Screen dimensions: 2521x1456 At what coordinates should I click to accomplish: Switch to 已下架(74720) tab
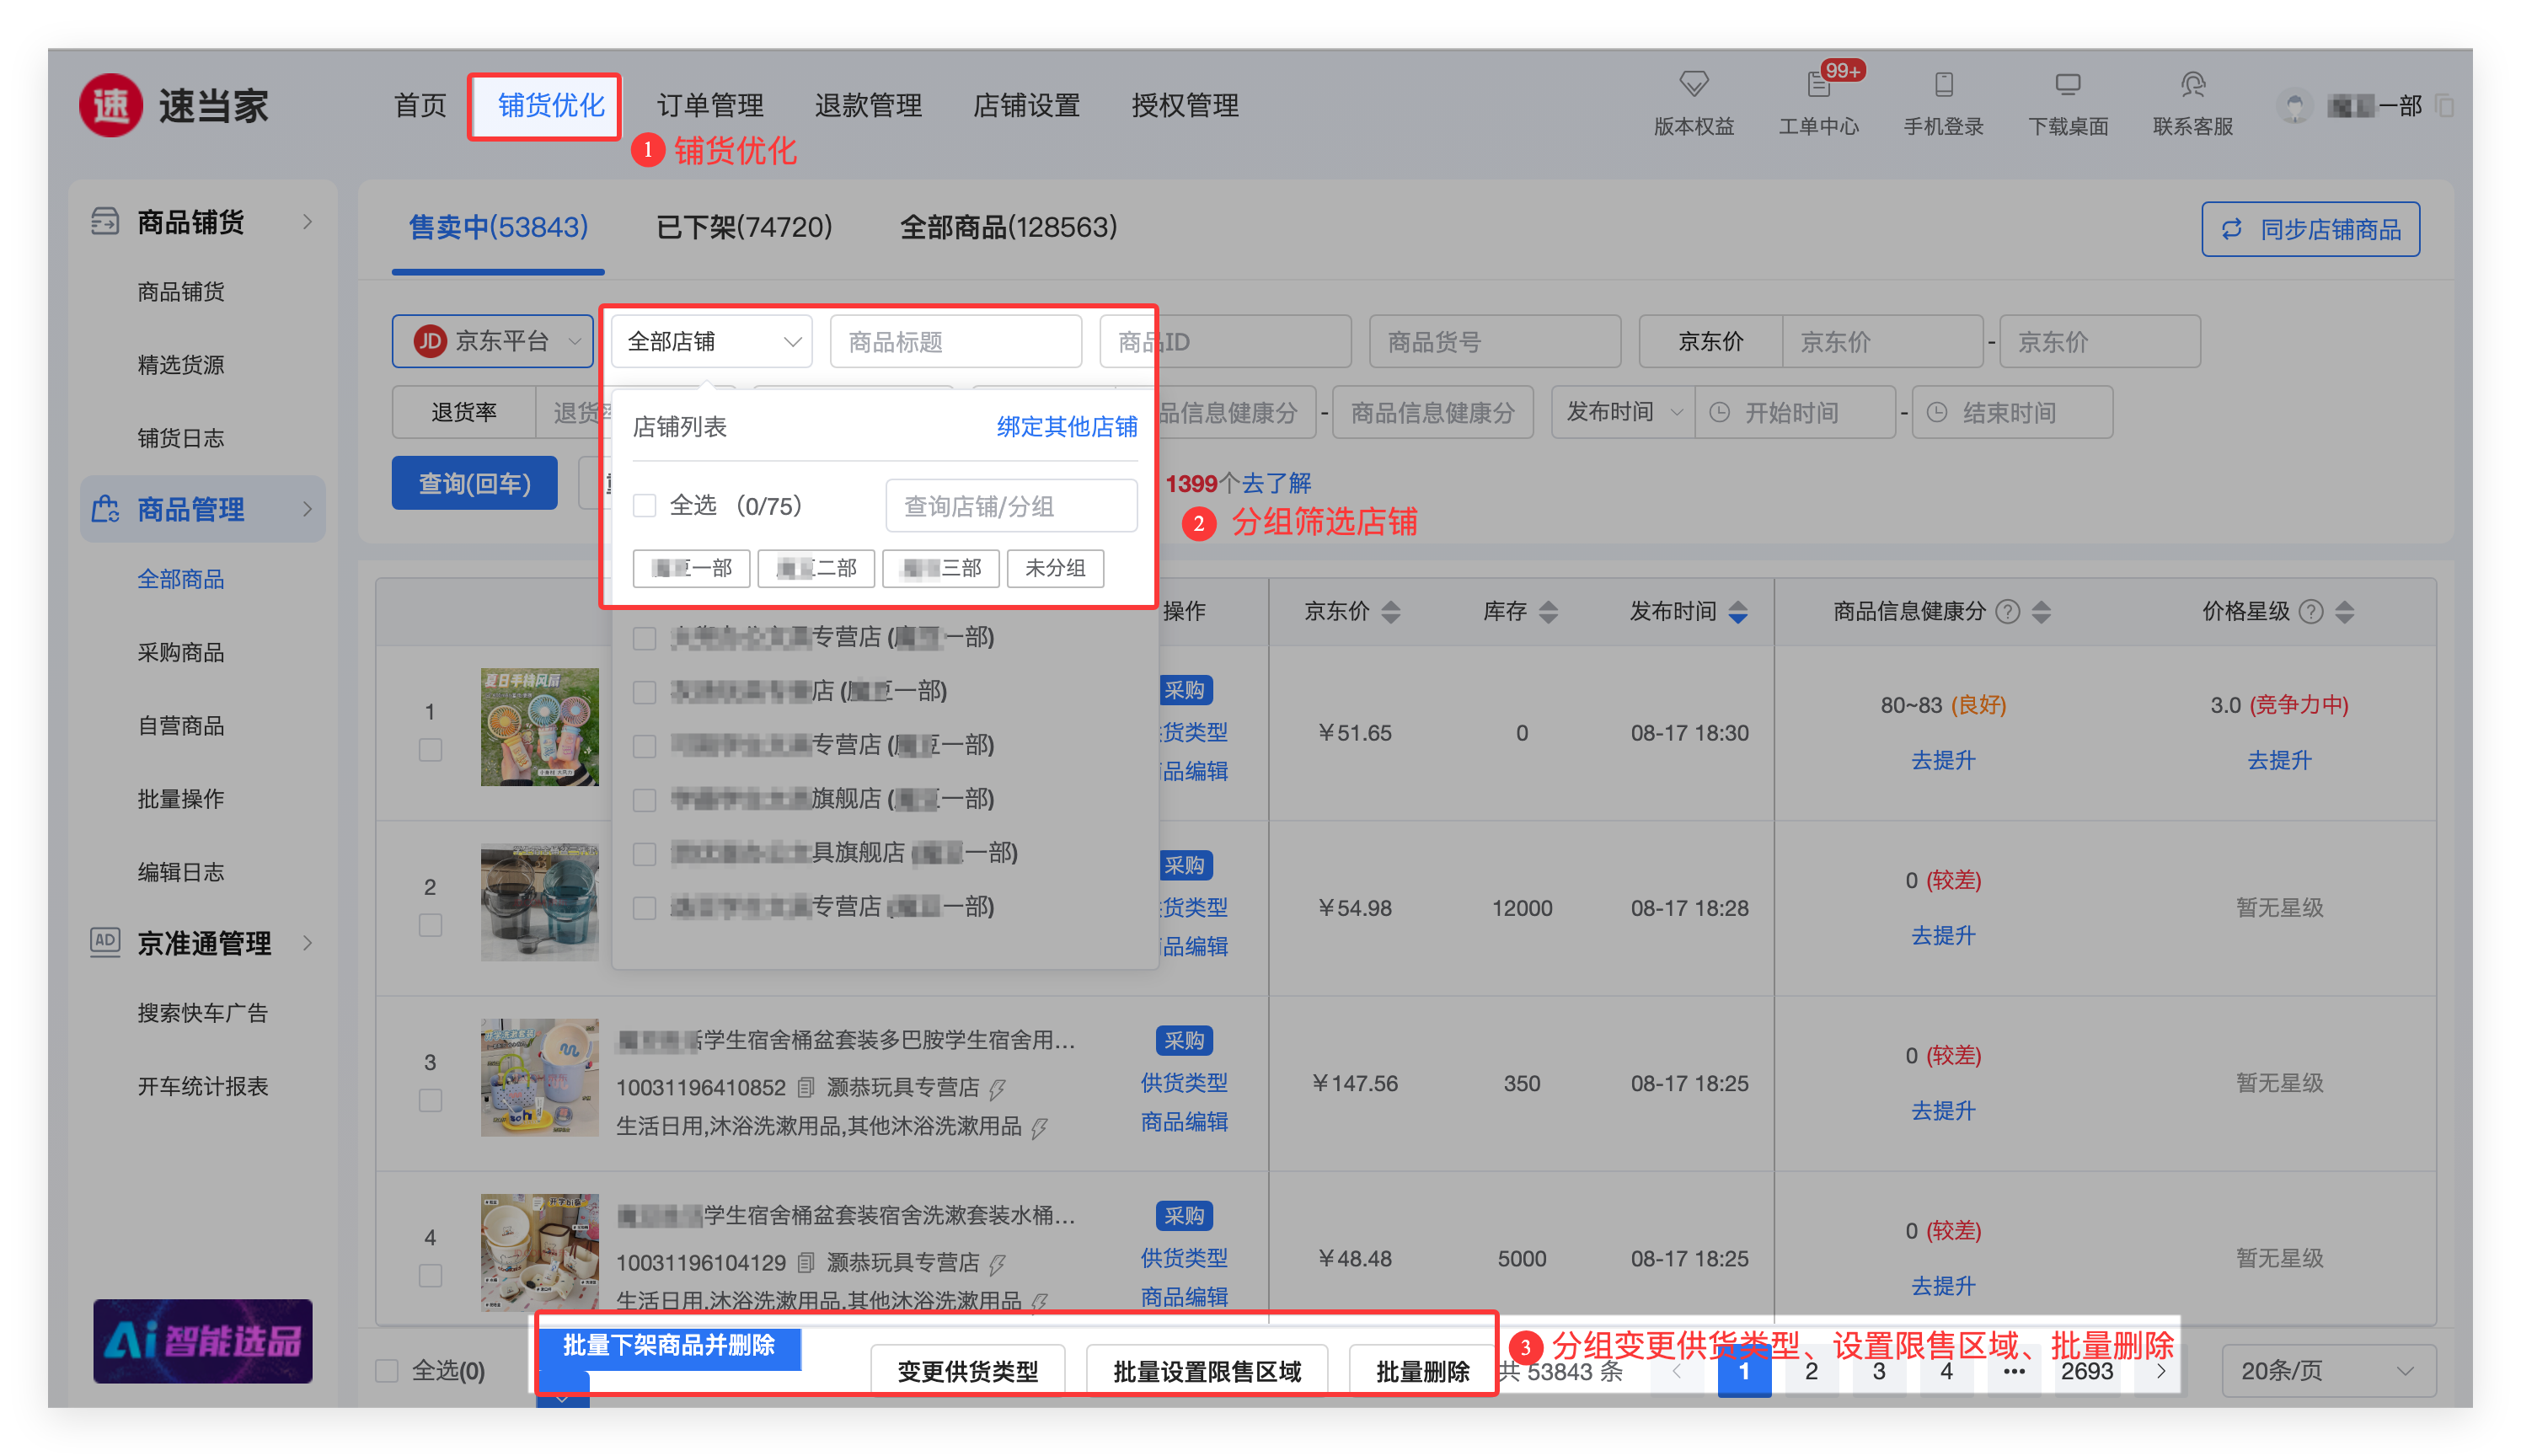[743, 227]
